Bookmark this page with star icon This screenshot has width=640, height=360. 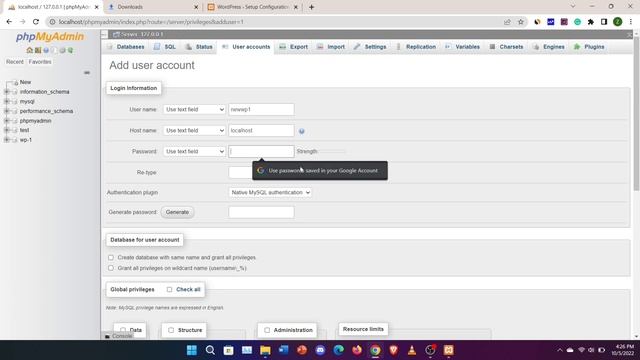click(521, 22)
